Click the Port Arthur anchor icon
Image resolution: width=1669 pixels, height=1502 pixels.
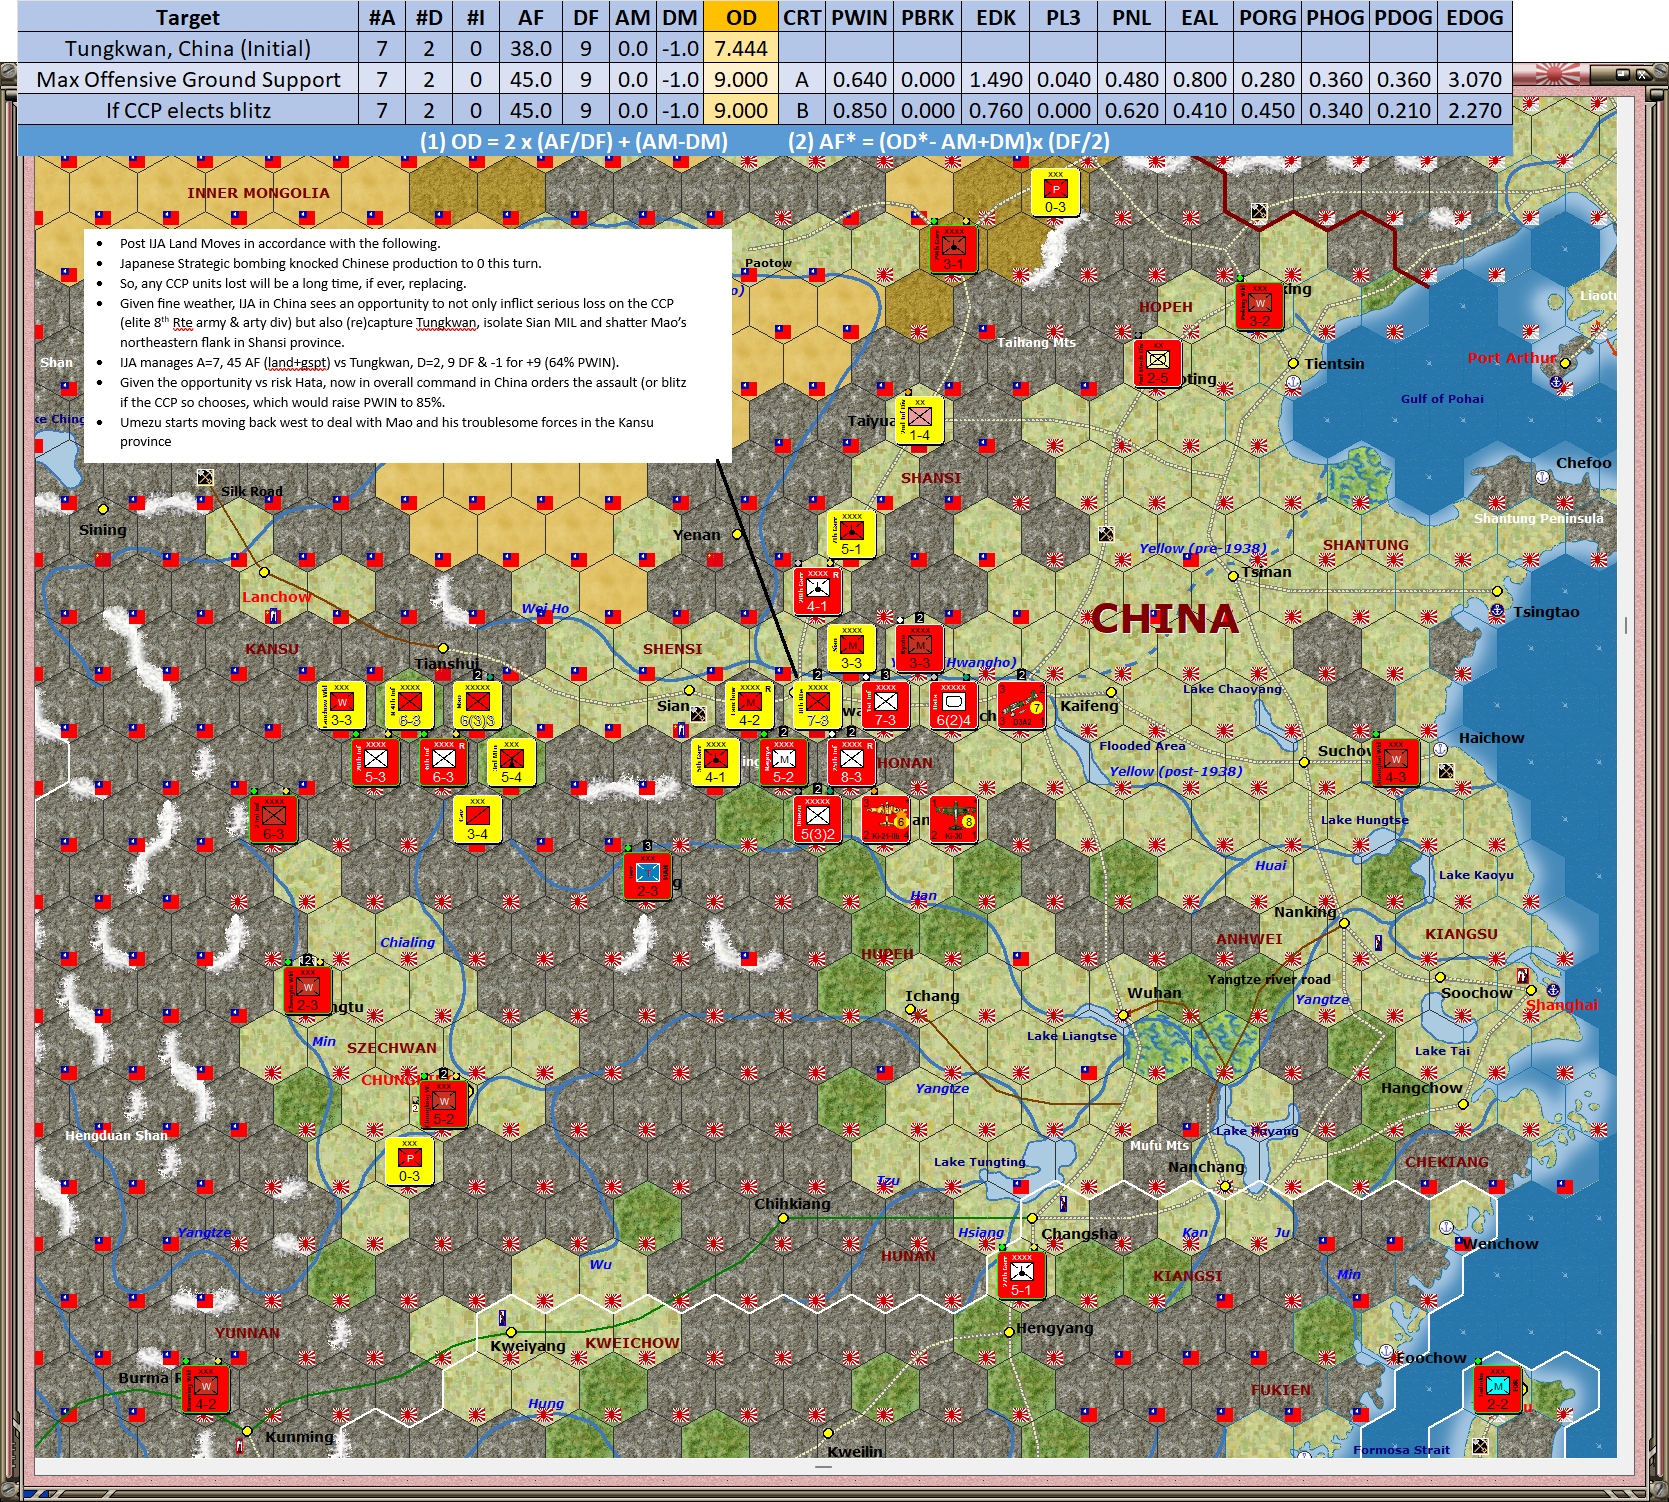[x=1555, y=383]
